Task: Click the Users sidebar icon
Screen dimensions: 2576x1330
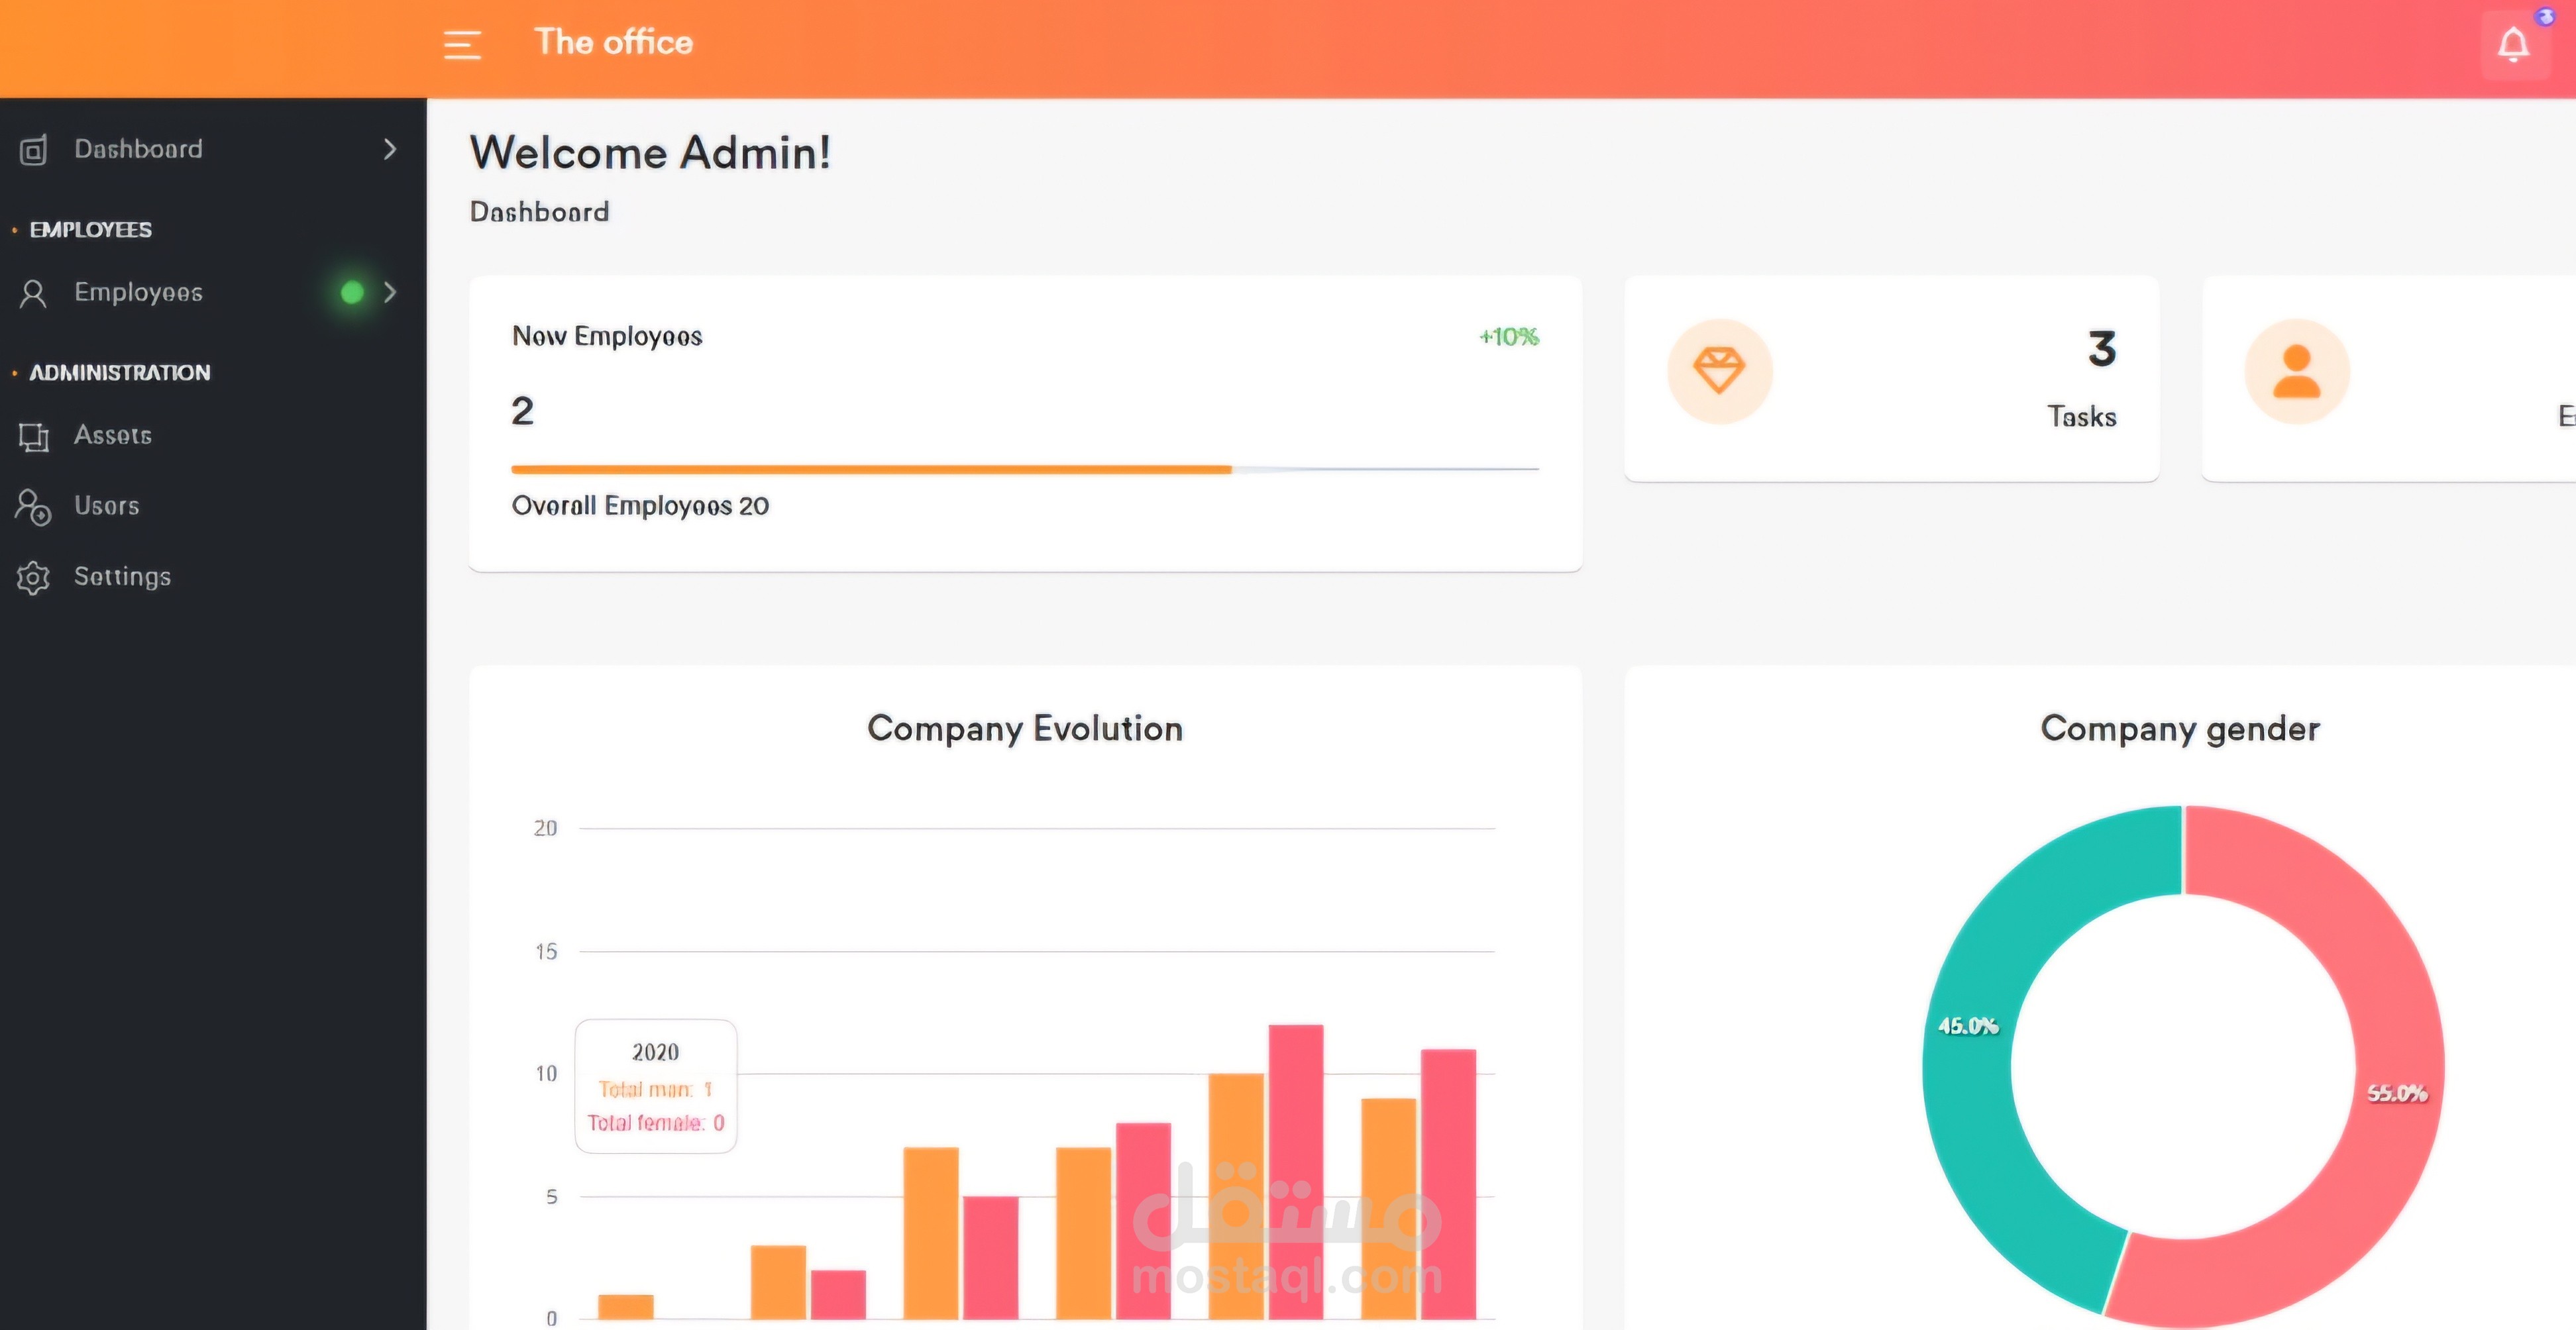Action: coord(33,507)
